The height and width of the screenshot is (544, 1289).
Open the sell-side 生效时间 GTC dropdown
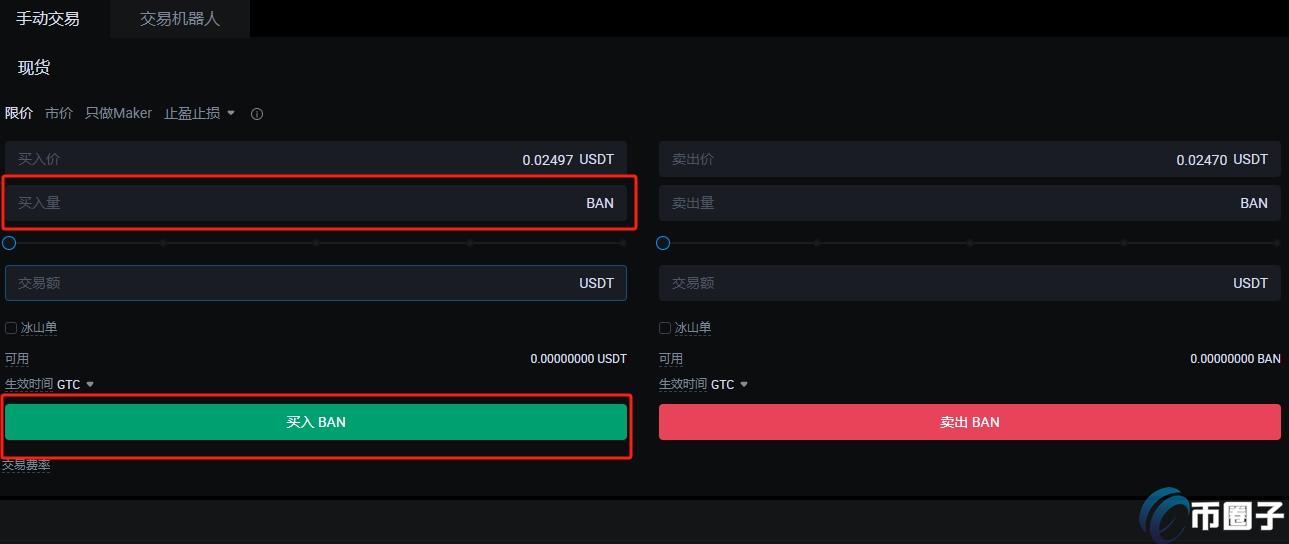coord(730,384)
